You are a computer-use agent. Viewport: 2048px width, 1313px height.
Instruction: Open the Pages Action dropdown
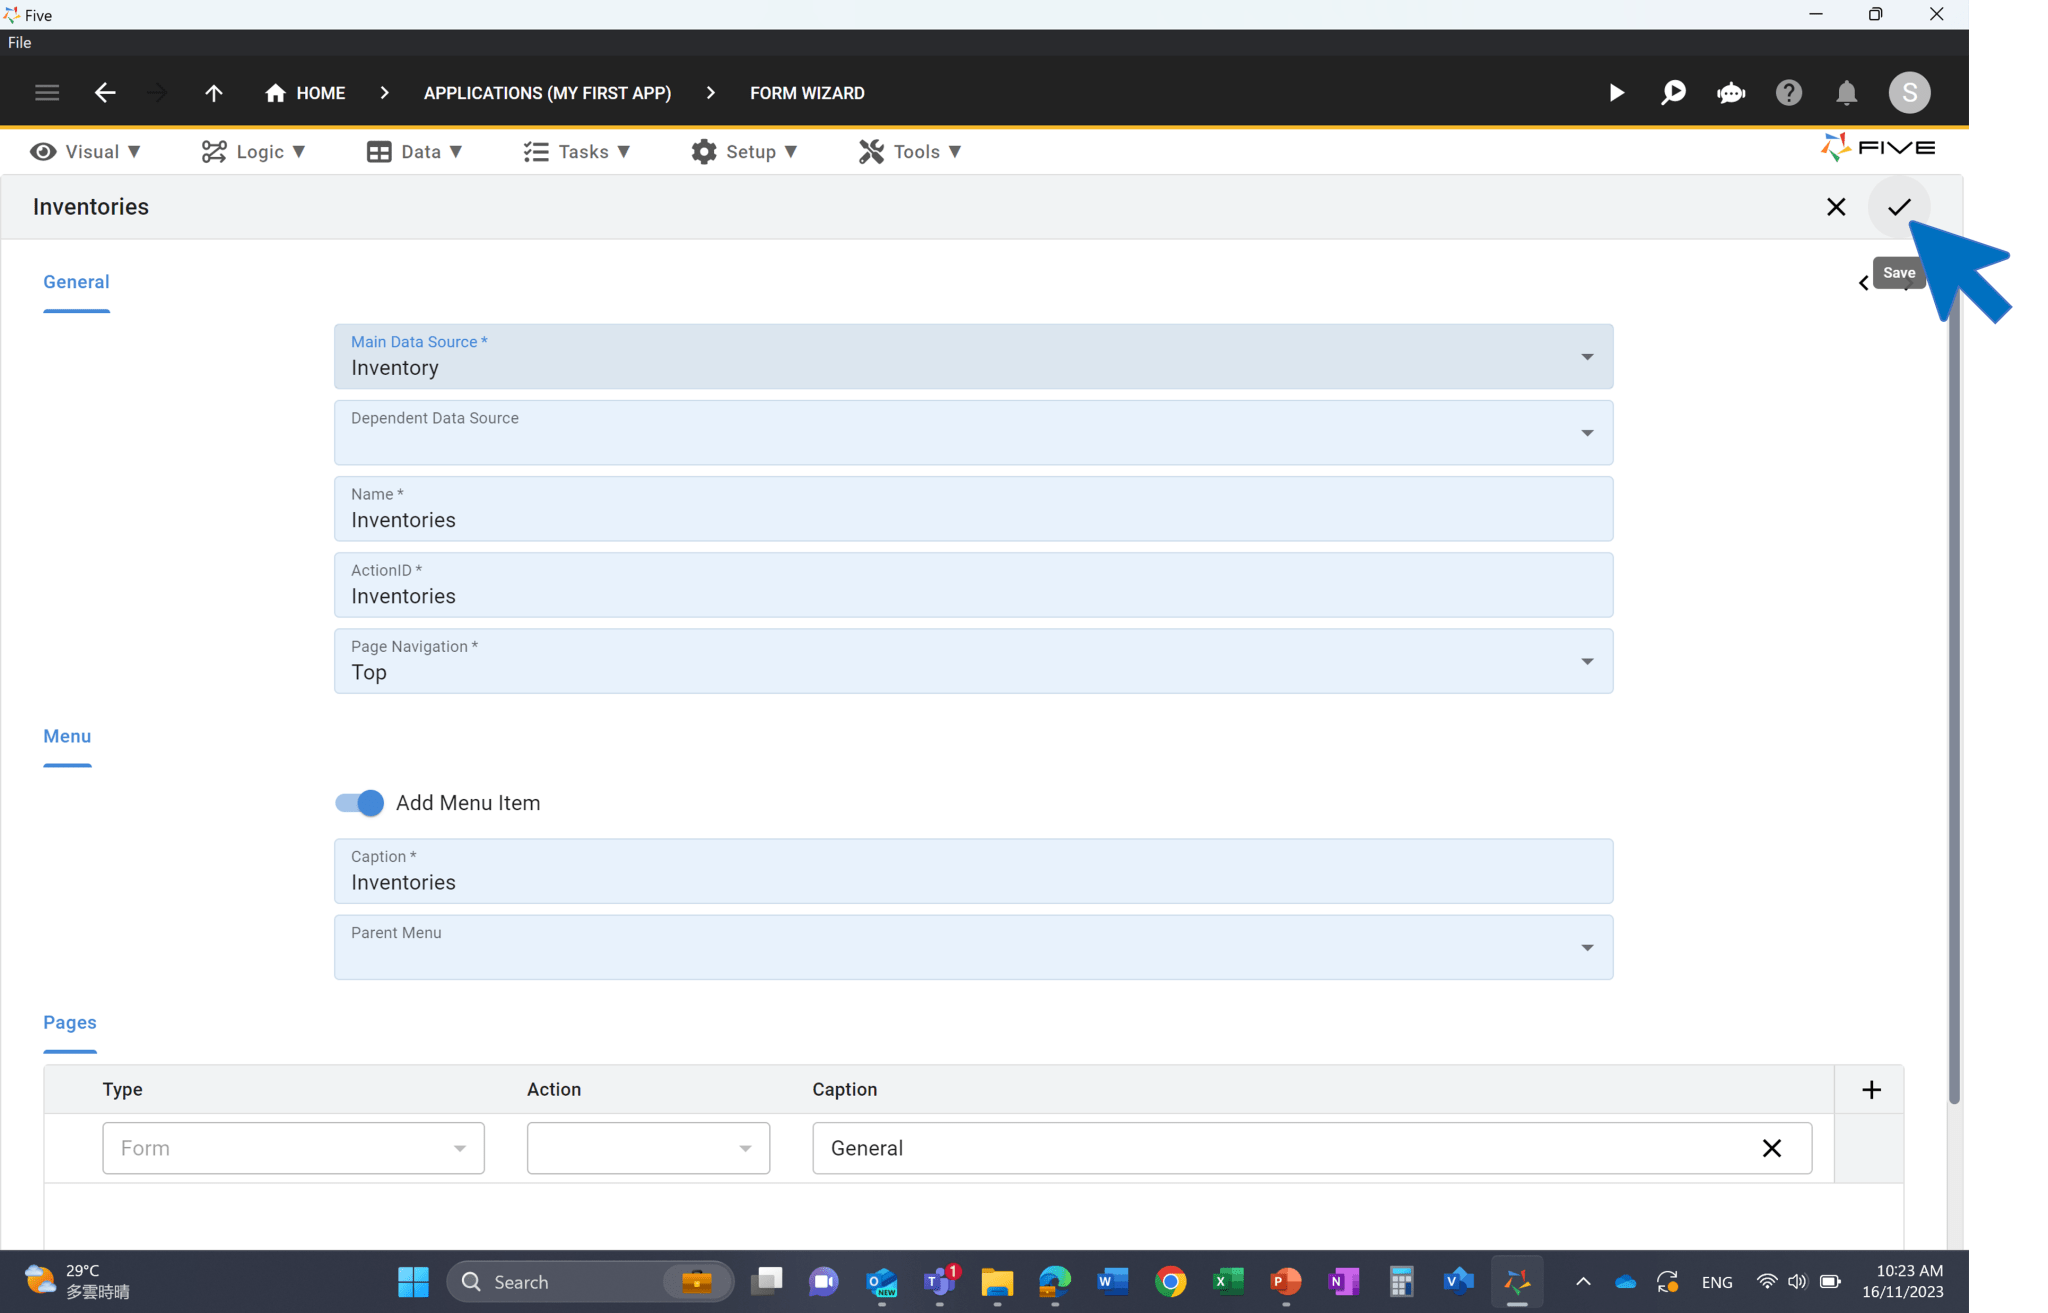pos(648,1148)
